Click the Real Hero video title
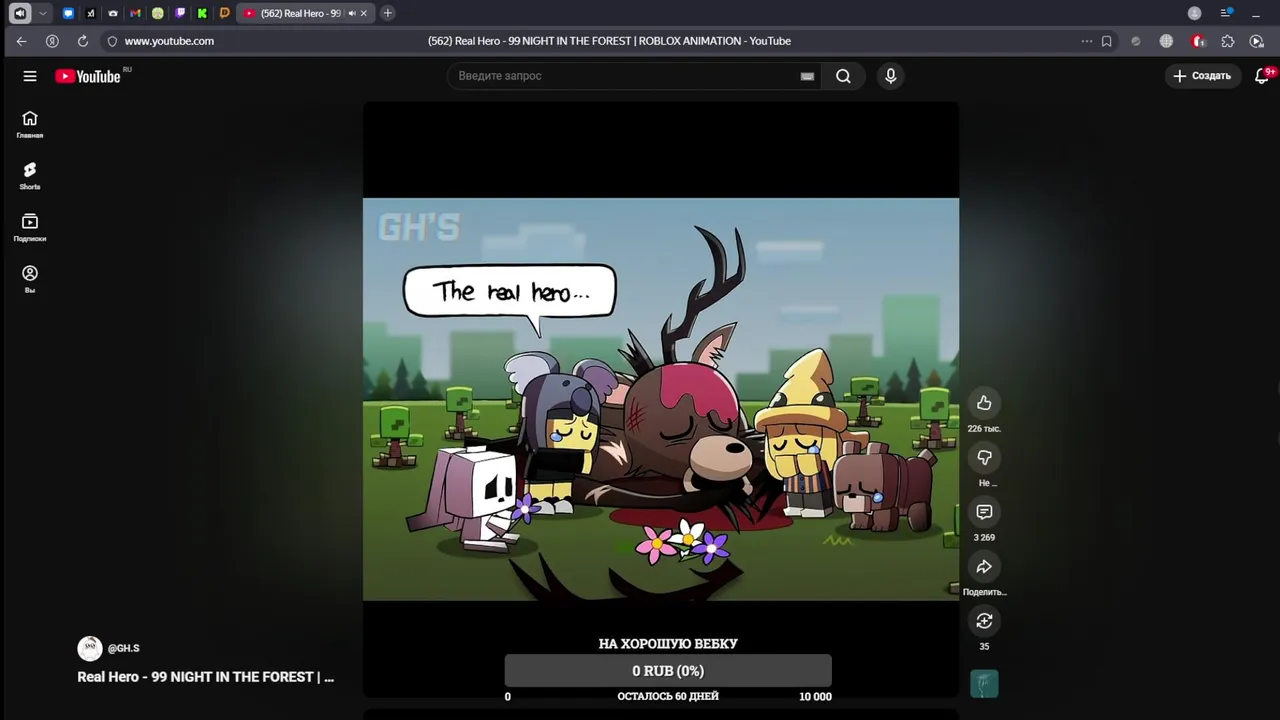This screenshot has width=1280, height=720. click(206, 677)
